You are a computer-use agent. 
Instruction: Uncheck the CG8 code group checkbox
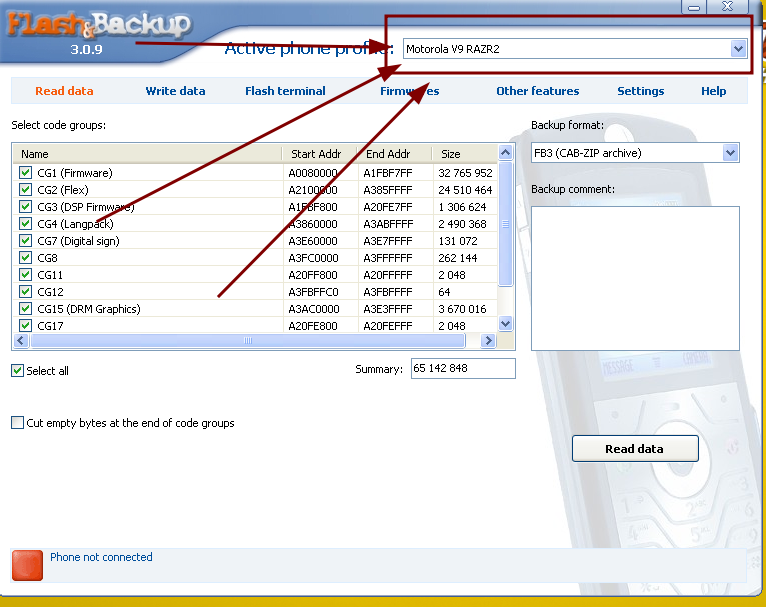25,258
